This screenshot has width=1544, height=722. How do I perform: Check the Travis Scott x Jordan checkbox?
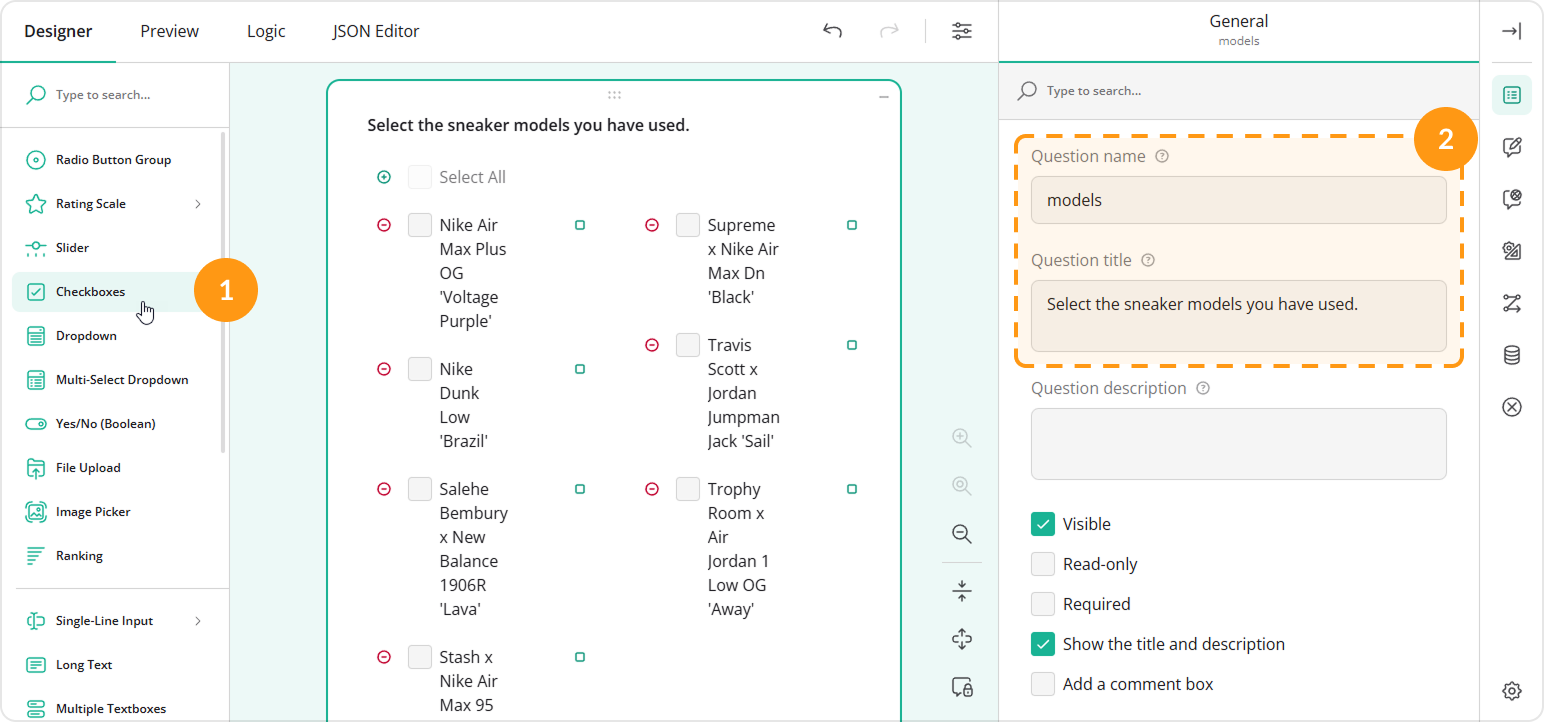[688, 345]
